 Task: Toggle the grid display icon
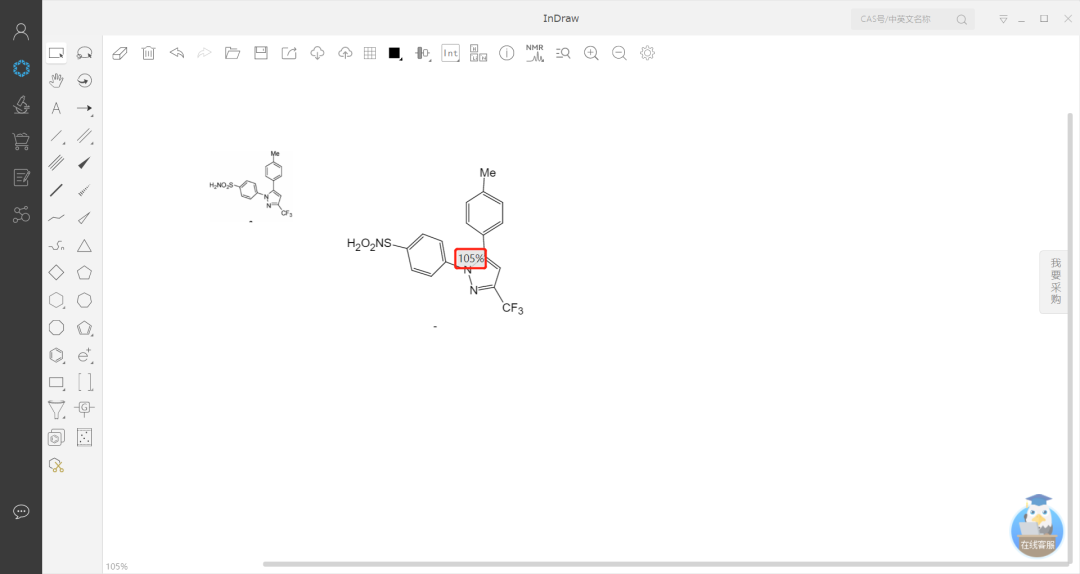click(370, 53)
